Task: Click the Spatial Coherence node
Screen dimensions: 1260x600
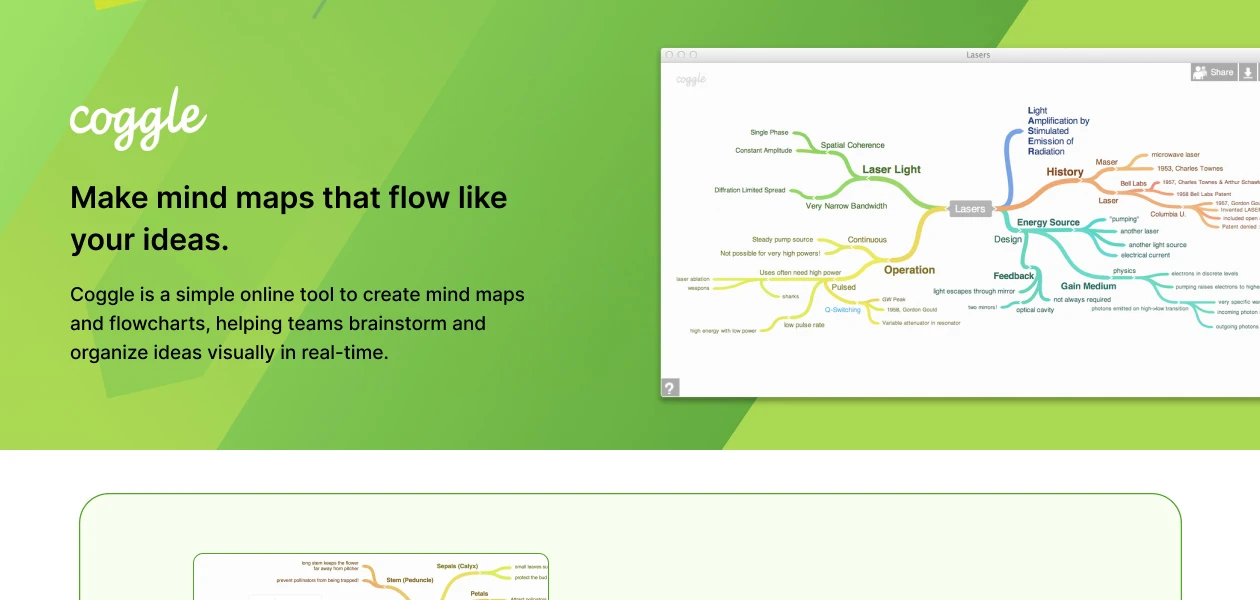Action: [852, 145]
